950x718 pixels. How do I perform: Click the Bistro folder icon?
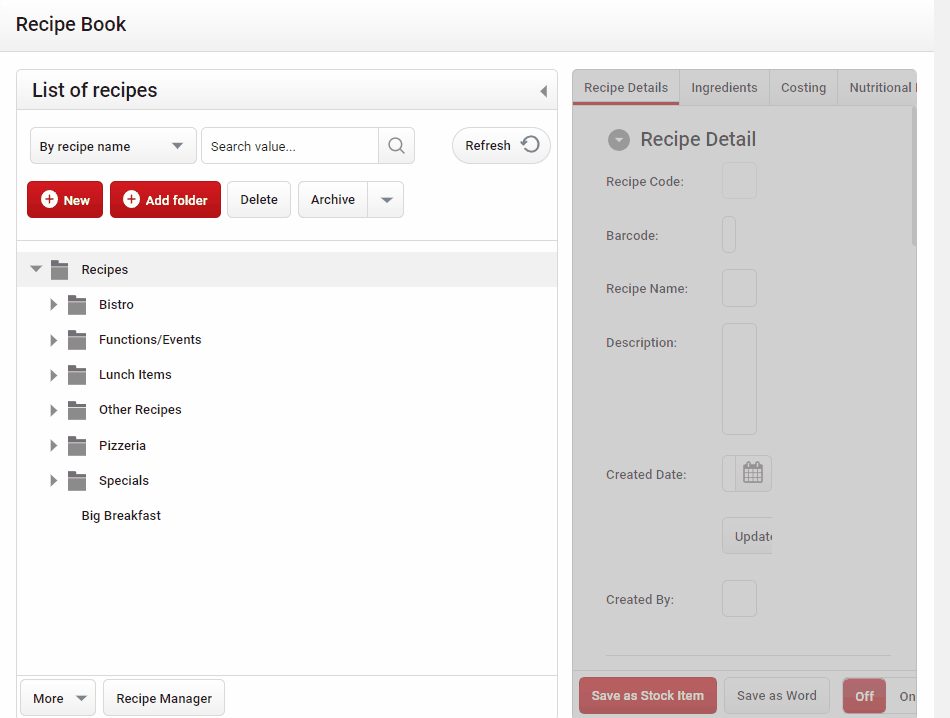(x=77, y=305)
